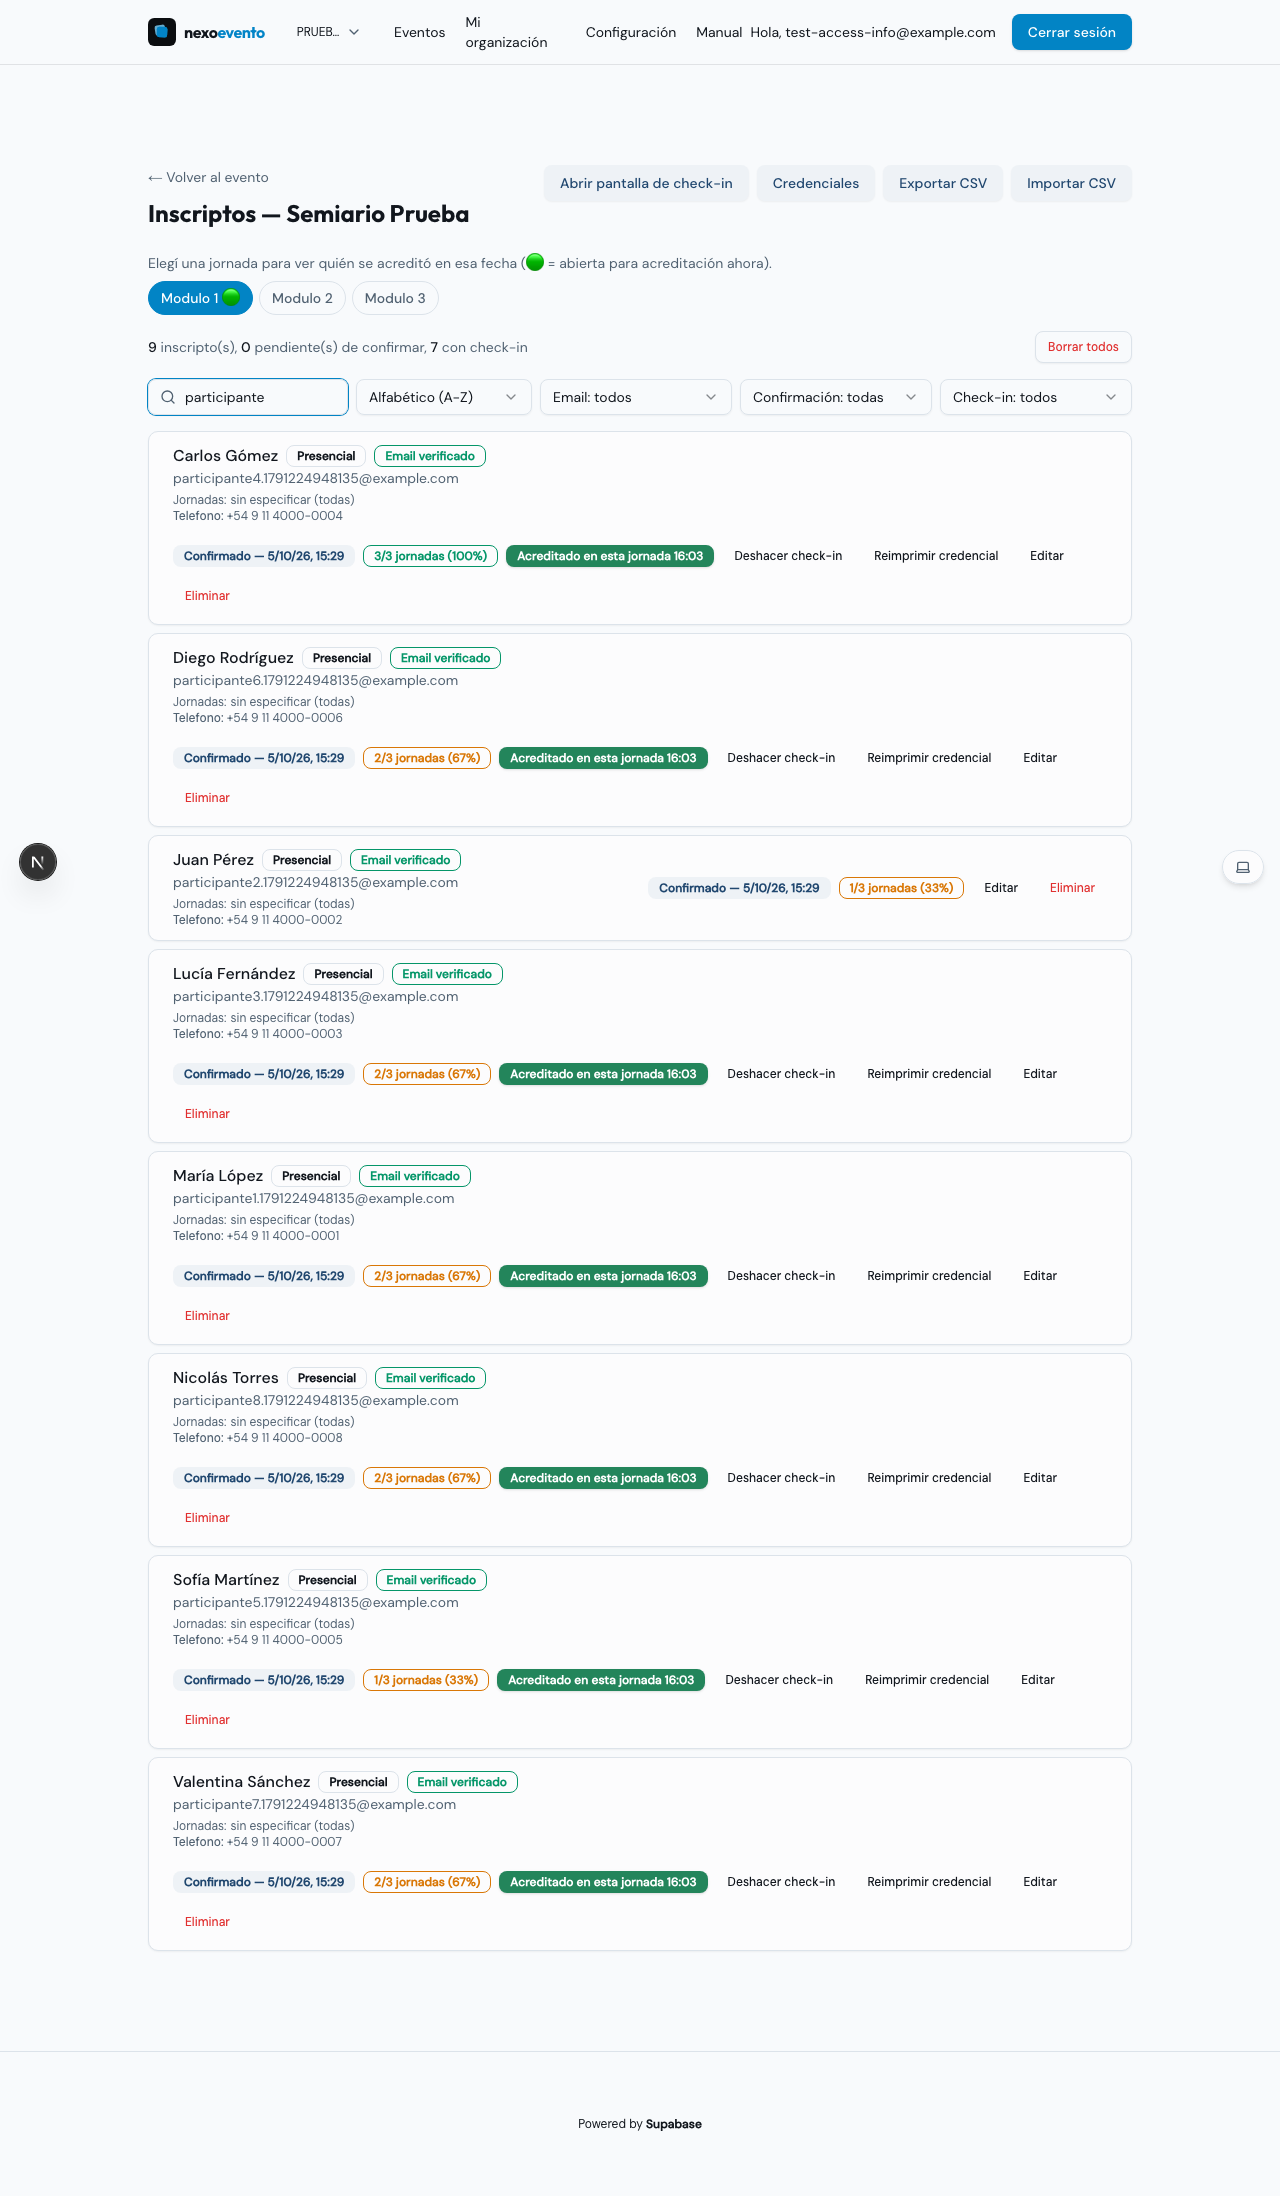Undo check-in for Lucía Fernández
1280x2196 pixels.
point(781,1074)
